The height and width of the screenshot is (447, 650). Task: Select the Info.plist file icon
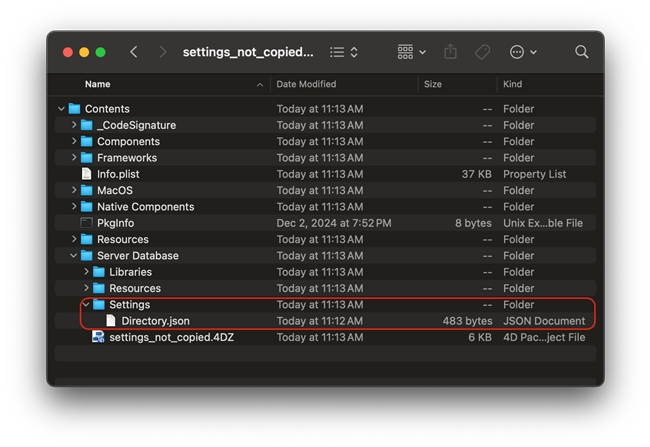coord(87,174)
